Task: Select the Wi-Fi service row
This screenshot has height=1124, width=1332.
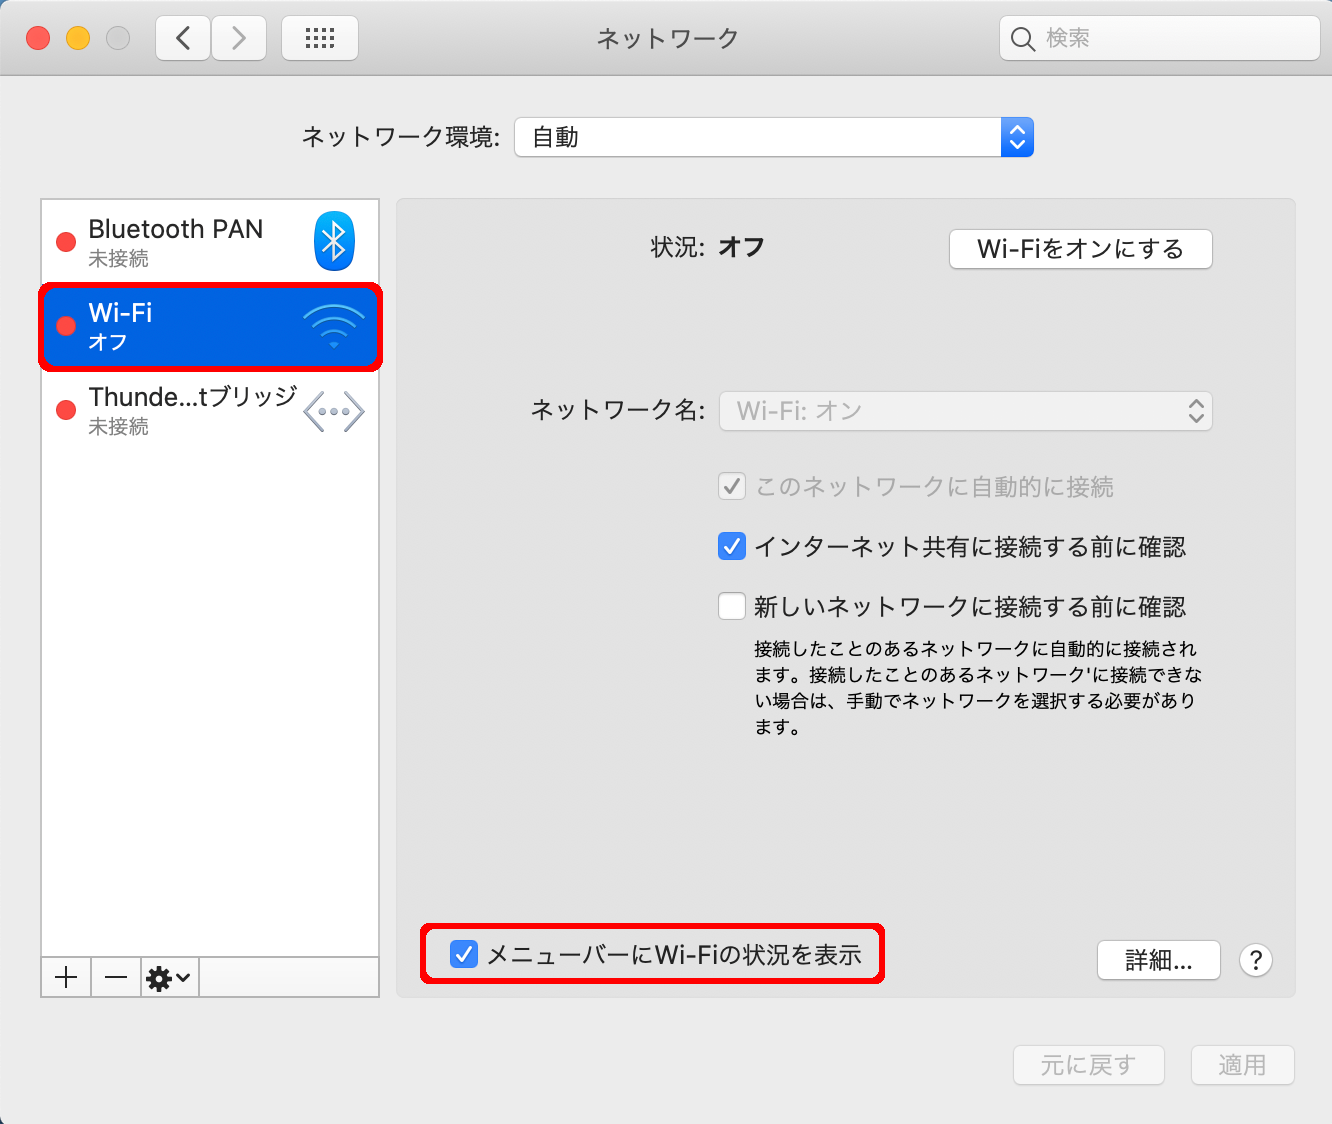Action: pyautogui.click(x=210, y=326)
